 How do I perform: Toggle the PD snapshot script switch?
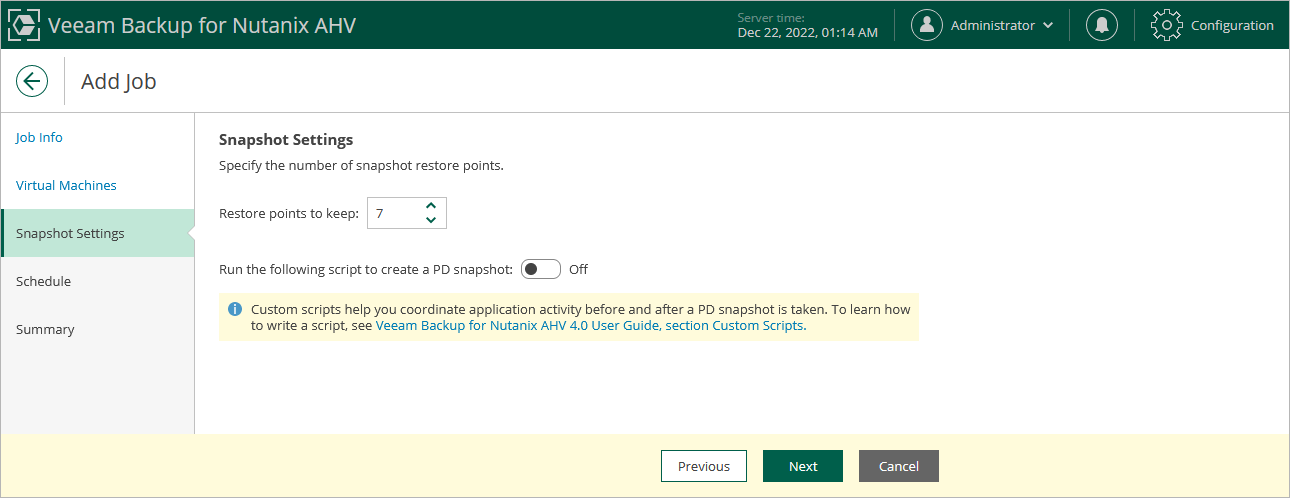(x=541, y=269)
